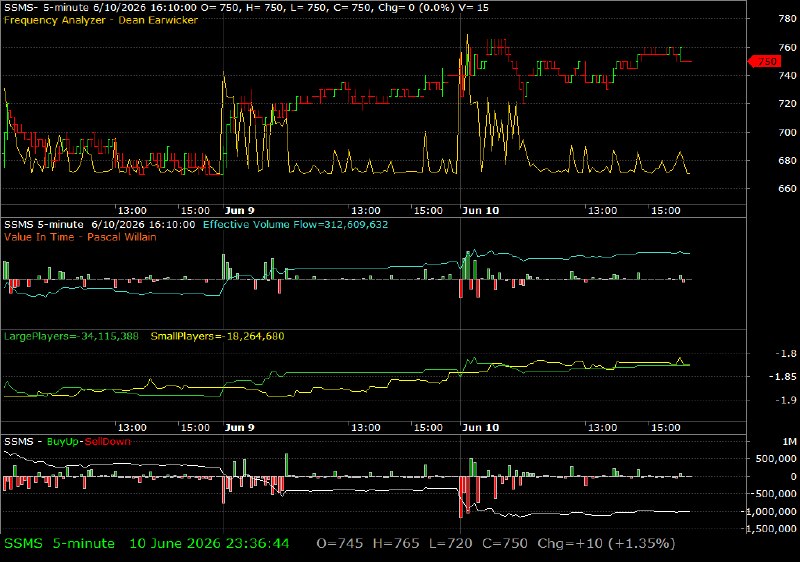Click the SSMS 5-minute OHLC header line
800x562 pixels.
tap(246, 8)
